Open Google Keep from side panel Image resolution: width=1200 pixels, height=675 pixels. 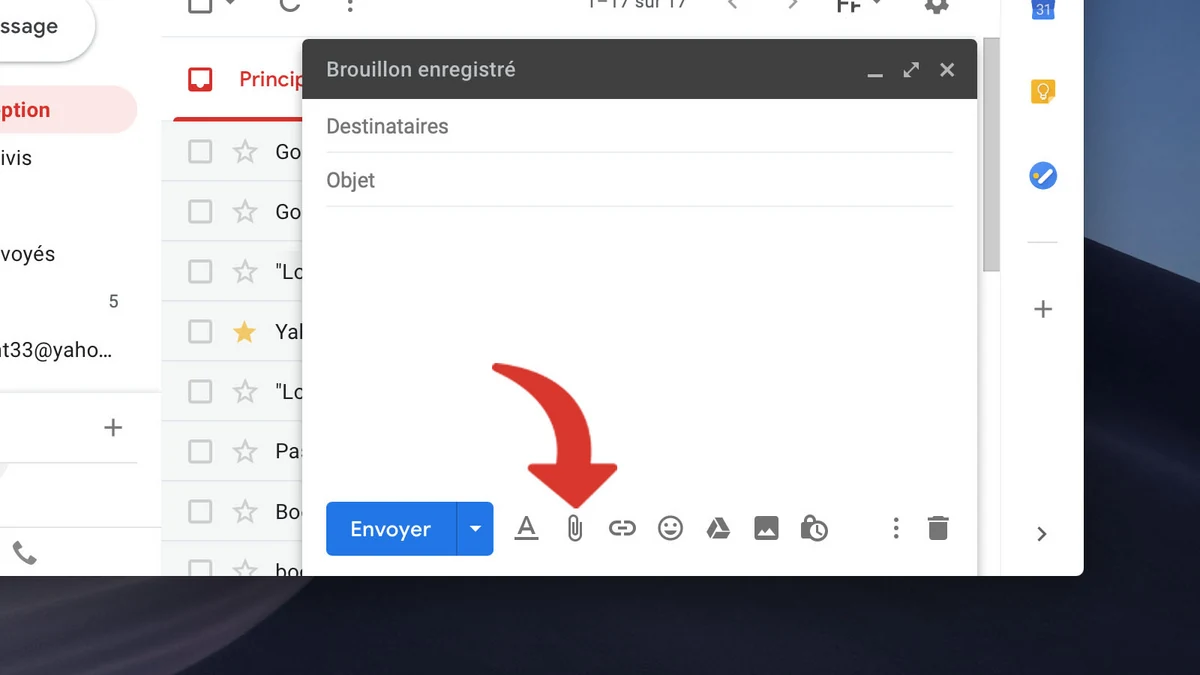pyautogui.click(x=1043, y=92)
